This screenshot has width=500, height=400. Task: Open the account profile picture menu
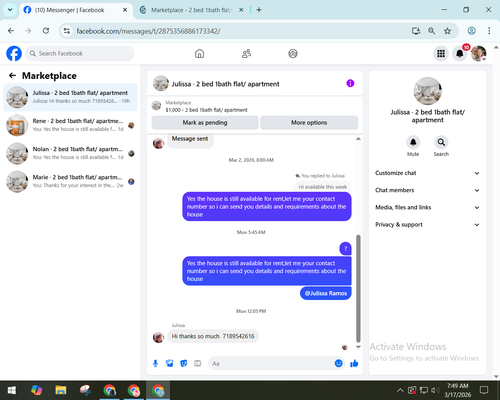pos(478,53)
